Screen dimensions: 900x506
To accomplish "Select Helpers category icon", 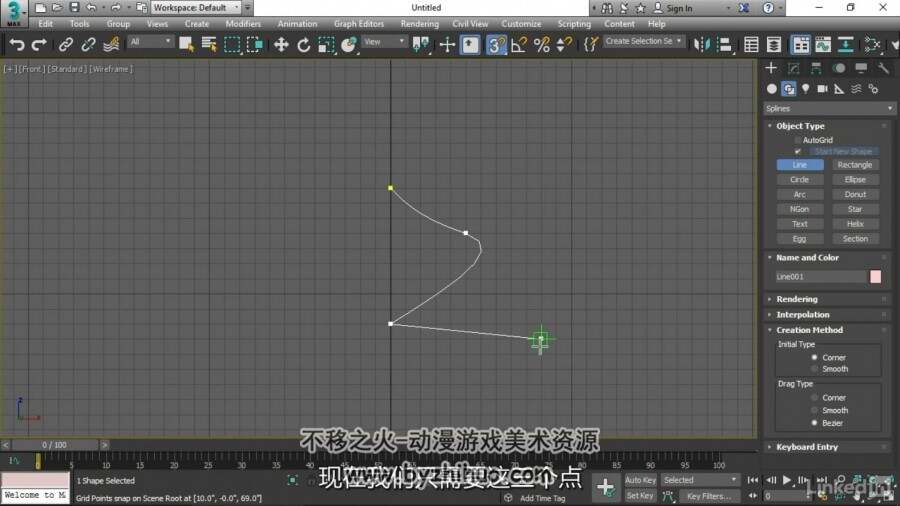I will click(839, 89).
